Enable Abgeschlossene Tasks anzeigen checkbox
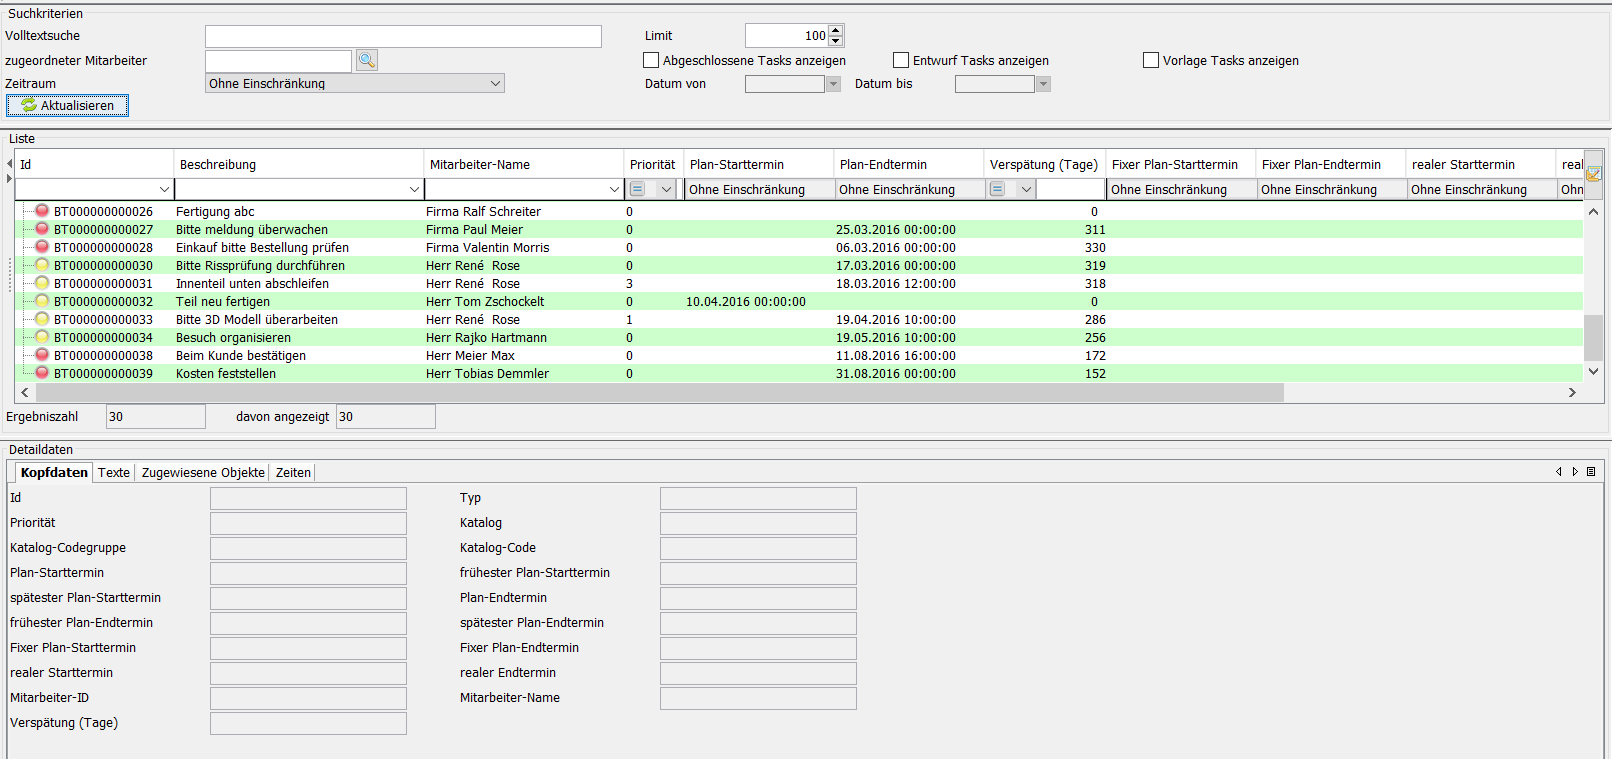The width and height of the screenshot is (1612, 759). click(x=651, y=60)
